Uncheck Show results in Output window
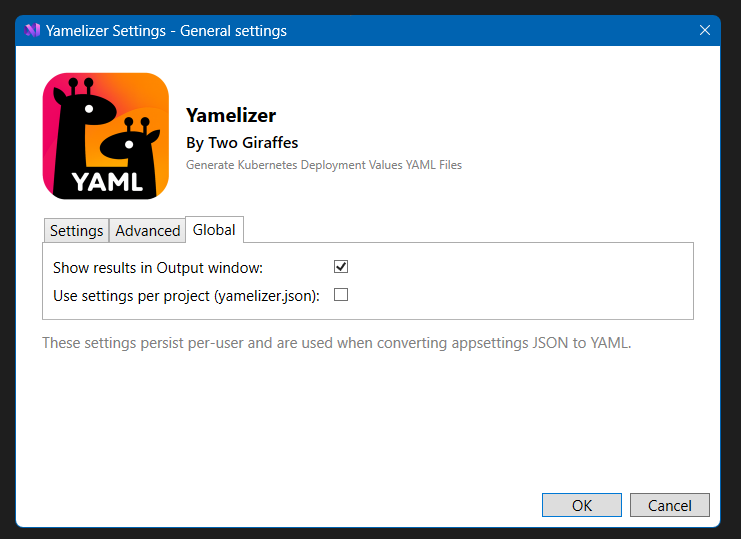The height and width of the screenshot is (539, 741). coord(341,267)
